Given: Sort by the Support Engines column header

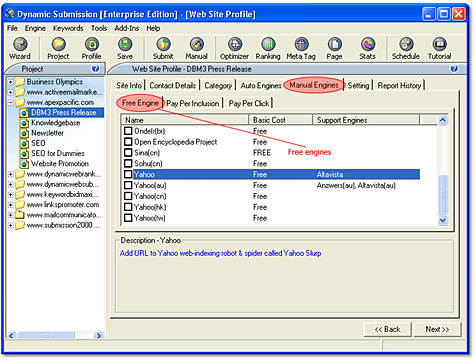Looking at the screenshot, I should click(366, 120).
